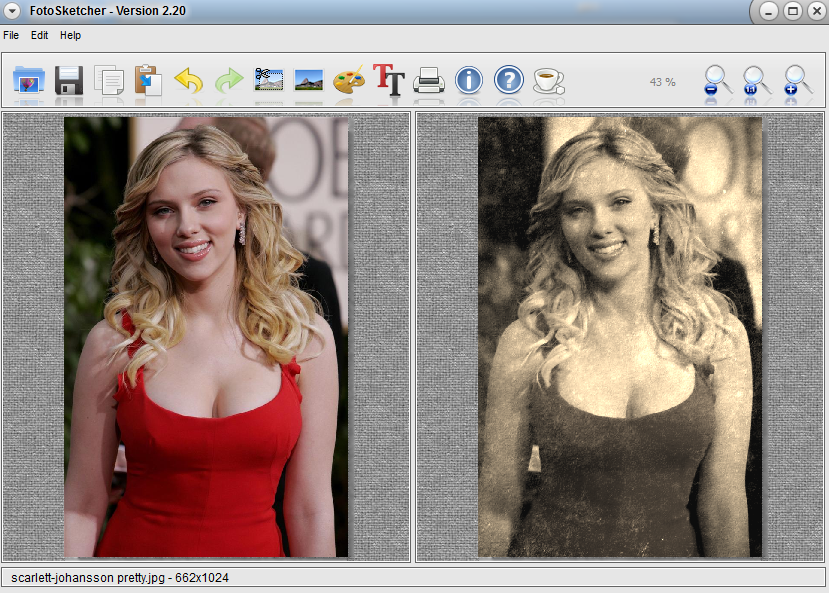Screen dimensions: 829x593
Task: Open the Help menu
Action: pos(70,35)
